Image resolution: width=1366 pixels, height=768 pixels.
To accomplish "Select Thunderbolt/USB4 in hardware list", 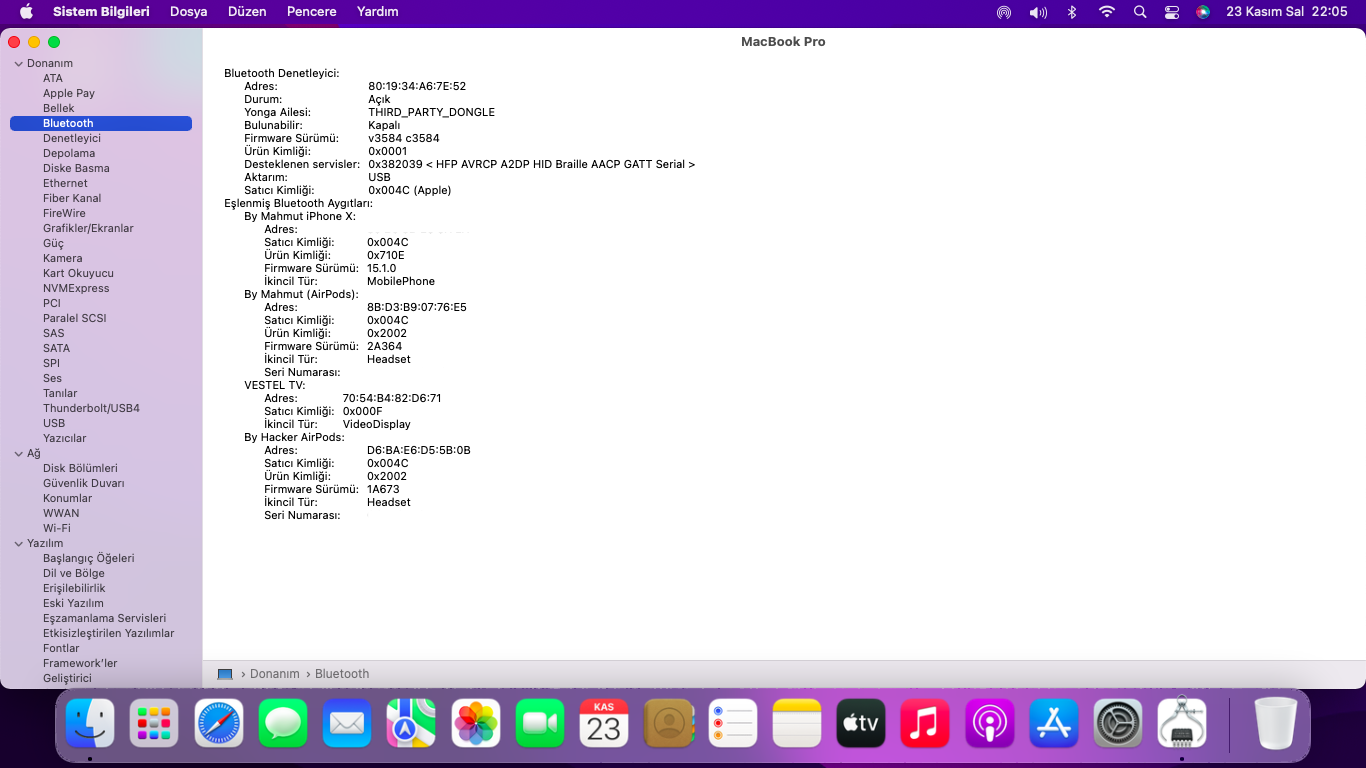I will pyautogui.click(x=91, y=408).
